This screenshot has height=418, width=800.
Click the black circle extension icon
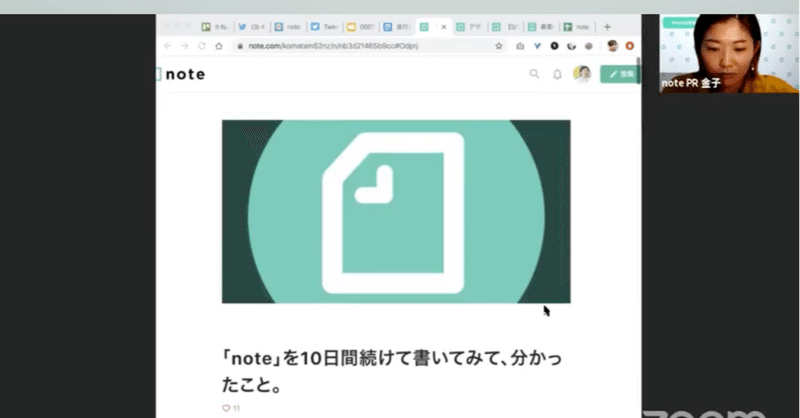point(555,46)
